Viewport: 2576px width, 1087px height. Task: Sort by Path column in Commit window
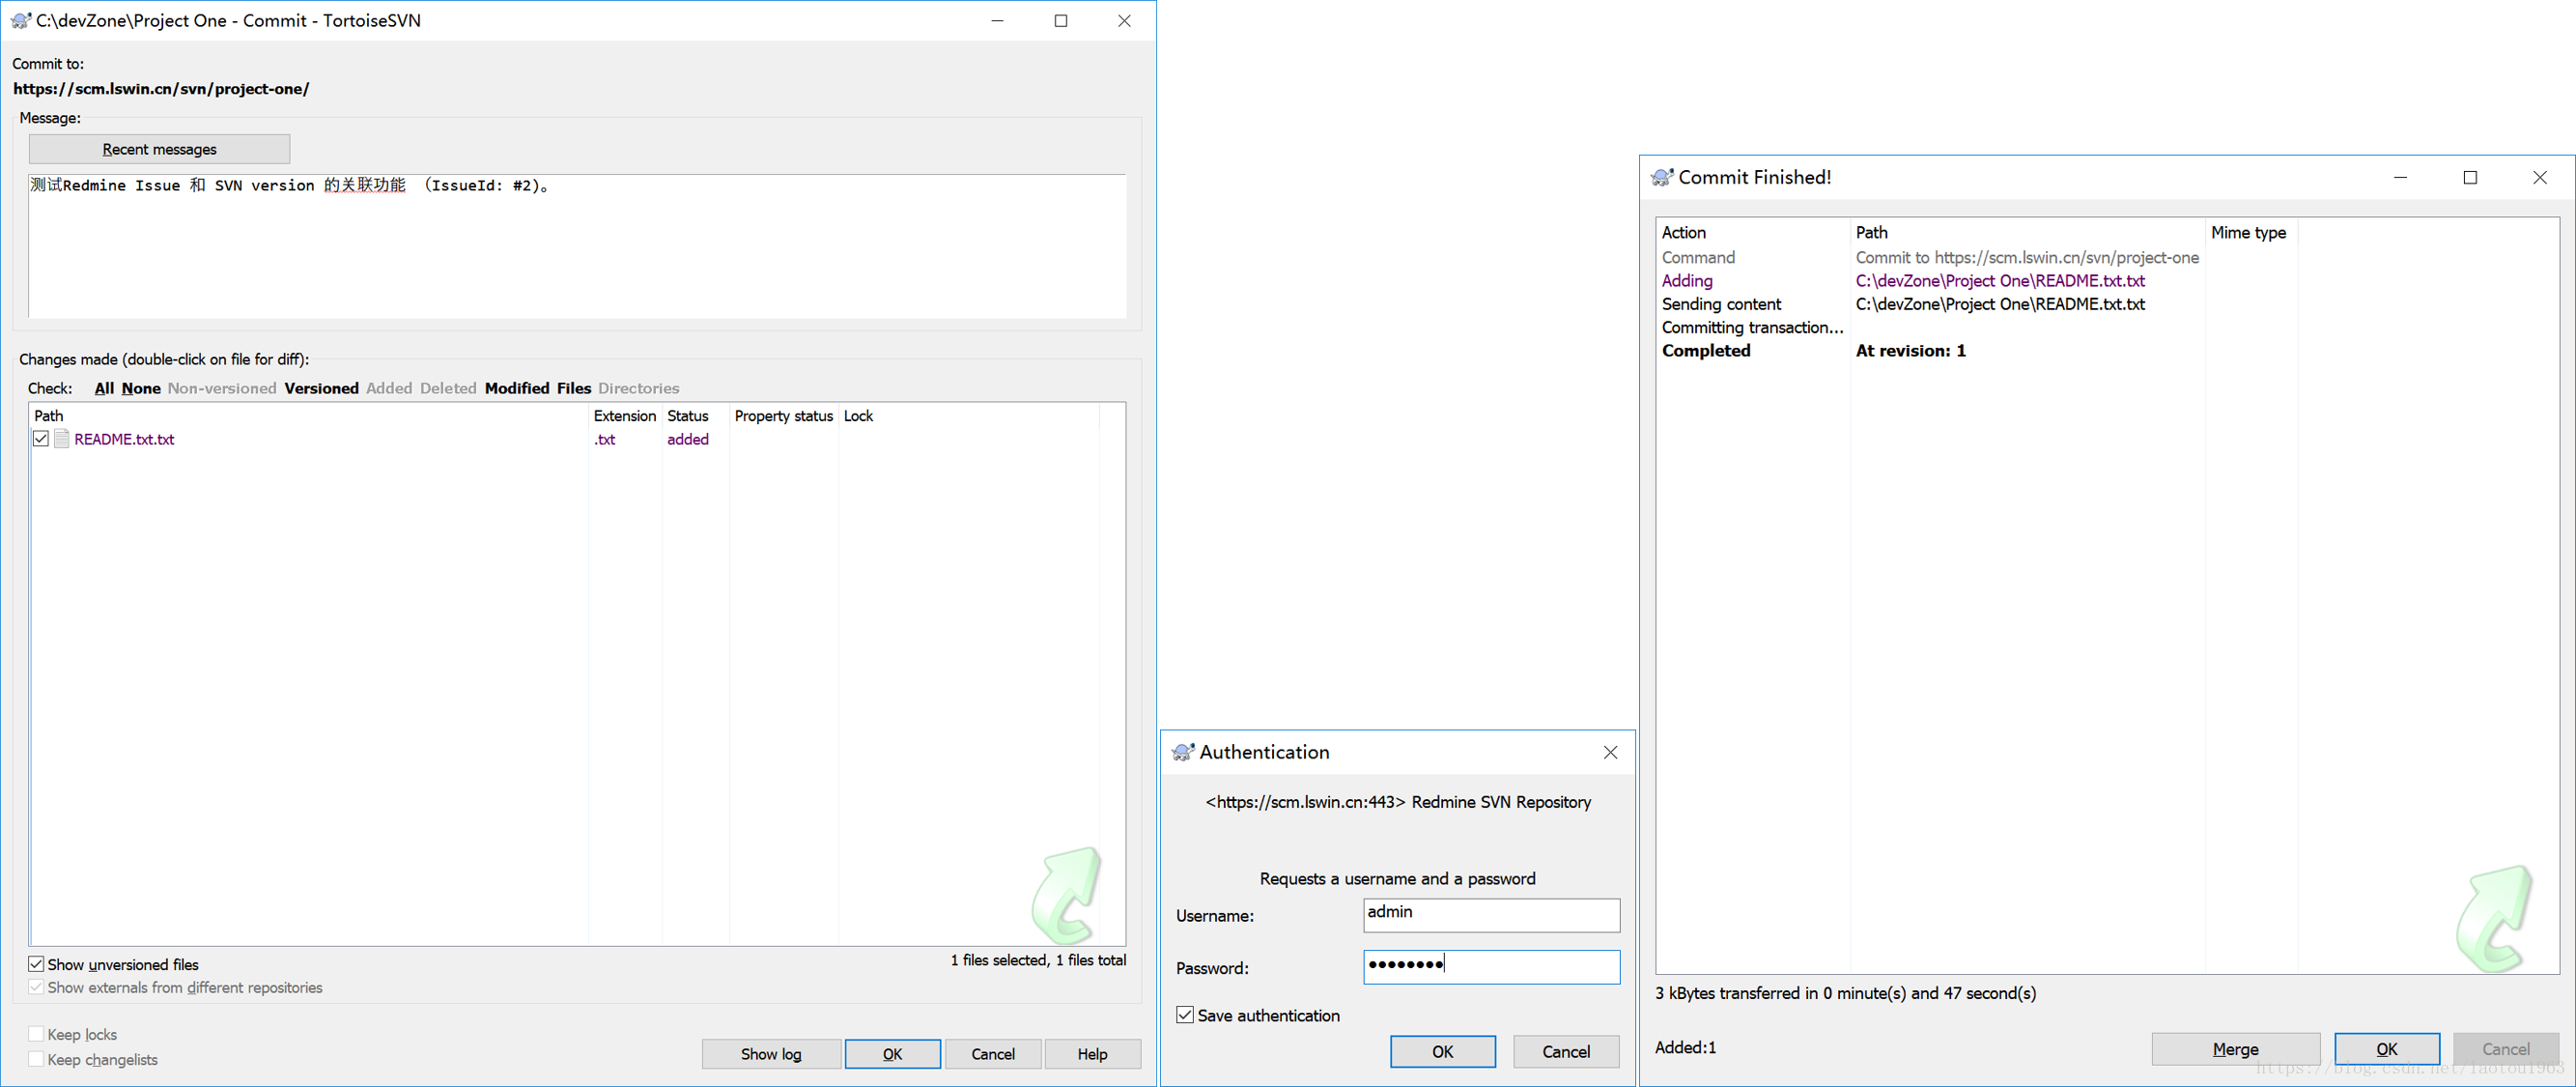(309, 416)
